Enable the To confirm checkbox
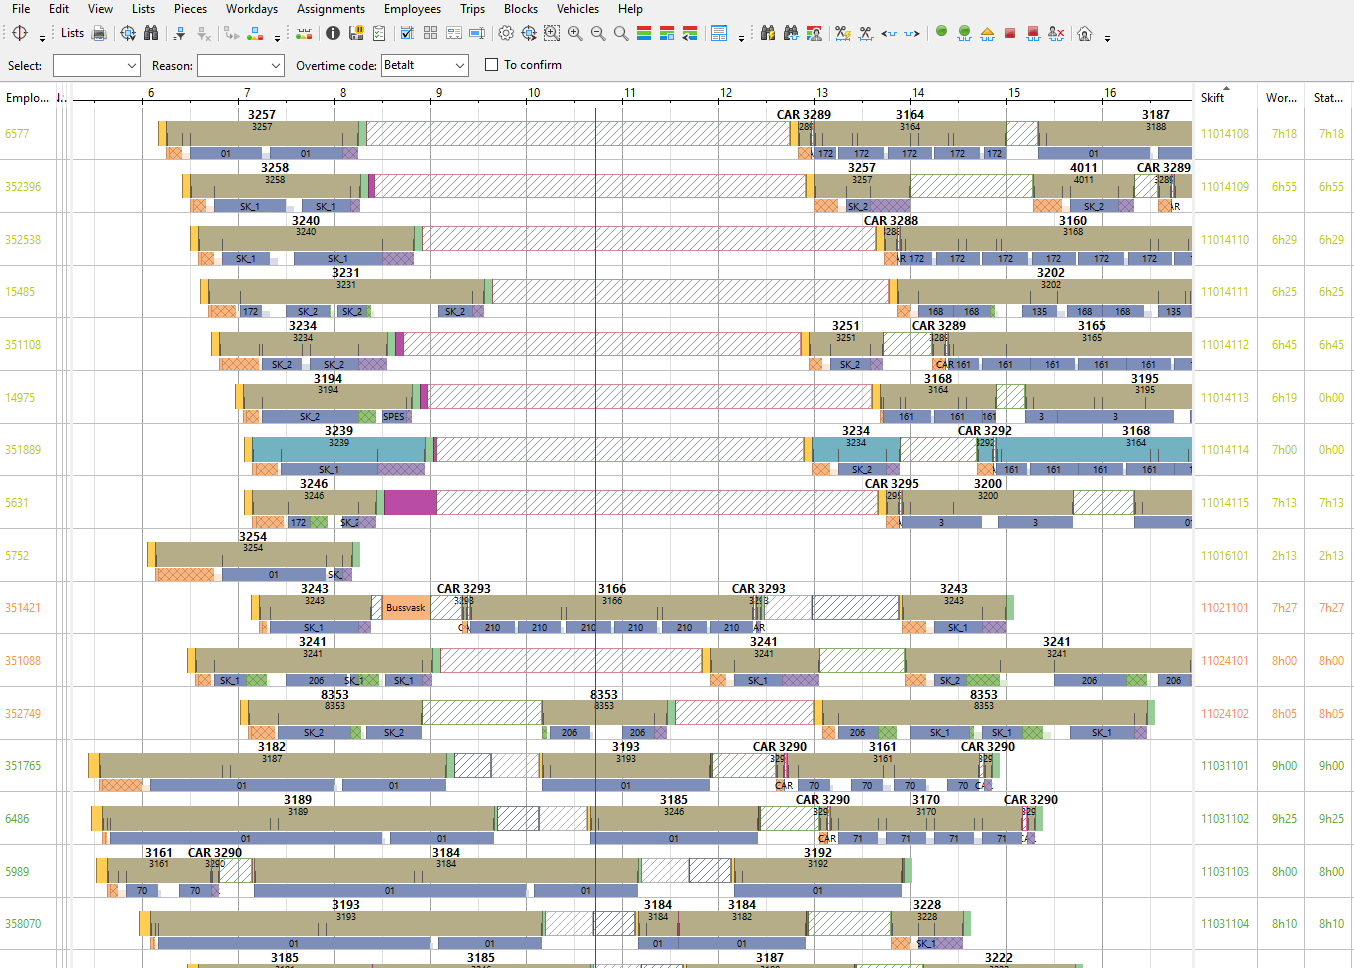Image resolution: width=1354 pixels, height=968 pixels. [491, 65]
